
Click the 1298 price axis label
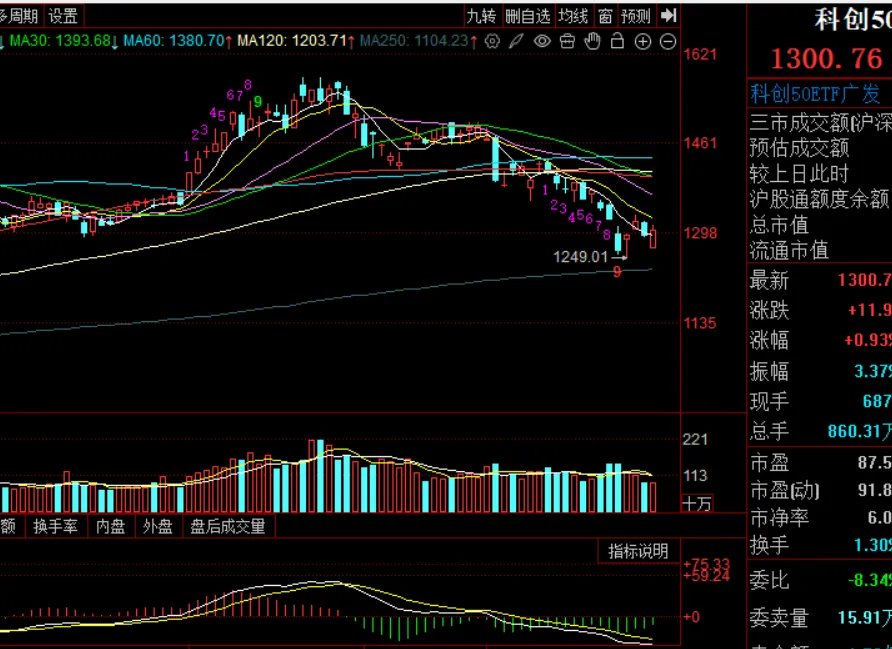pyautogui.click(x=700, y=233)
